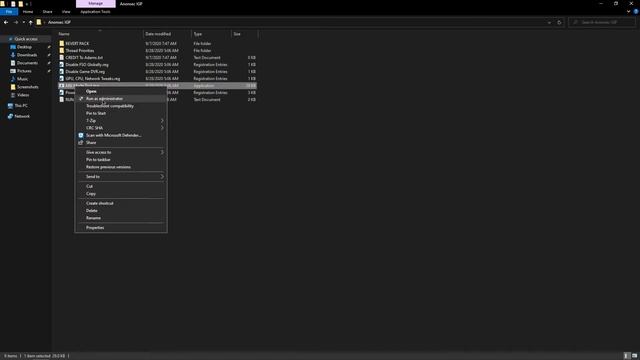Viewport: 640px width, 360px height.
Task: Select Disable FSO Globally.reg file
Action: tap(87, 64)
